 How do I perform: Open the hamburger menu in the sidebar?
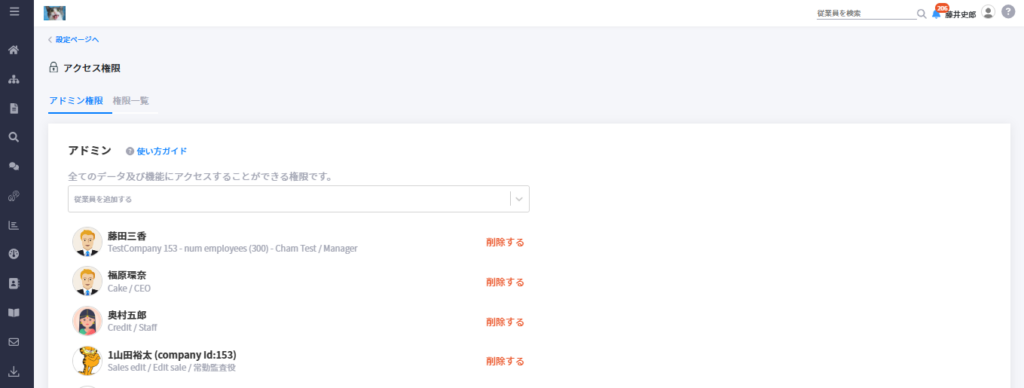pos(14,11)
